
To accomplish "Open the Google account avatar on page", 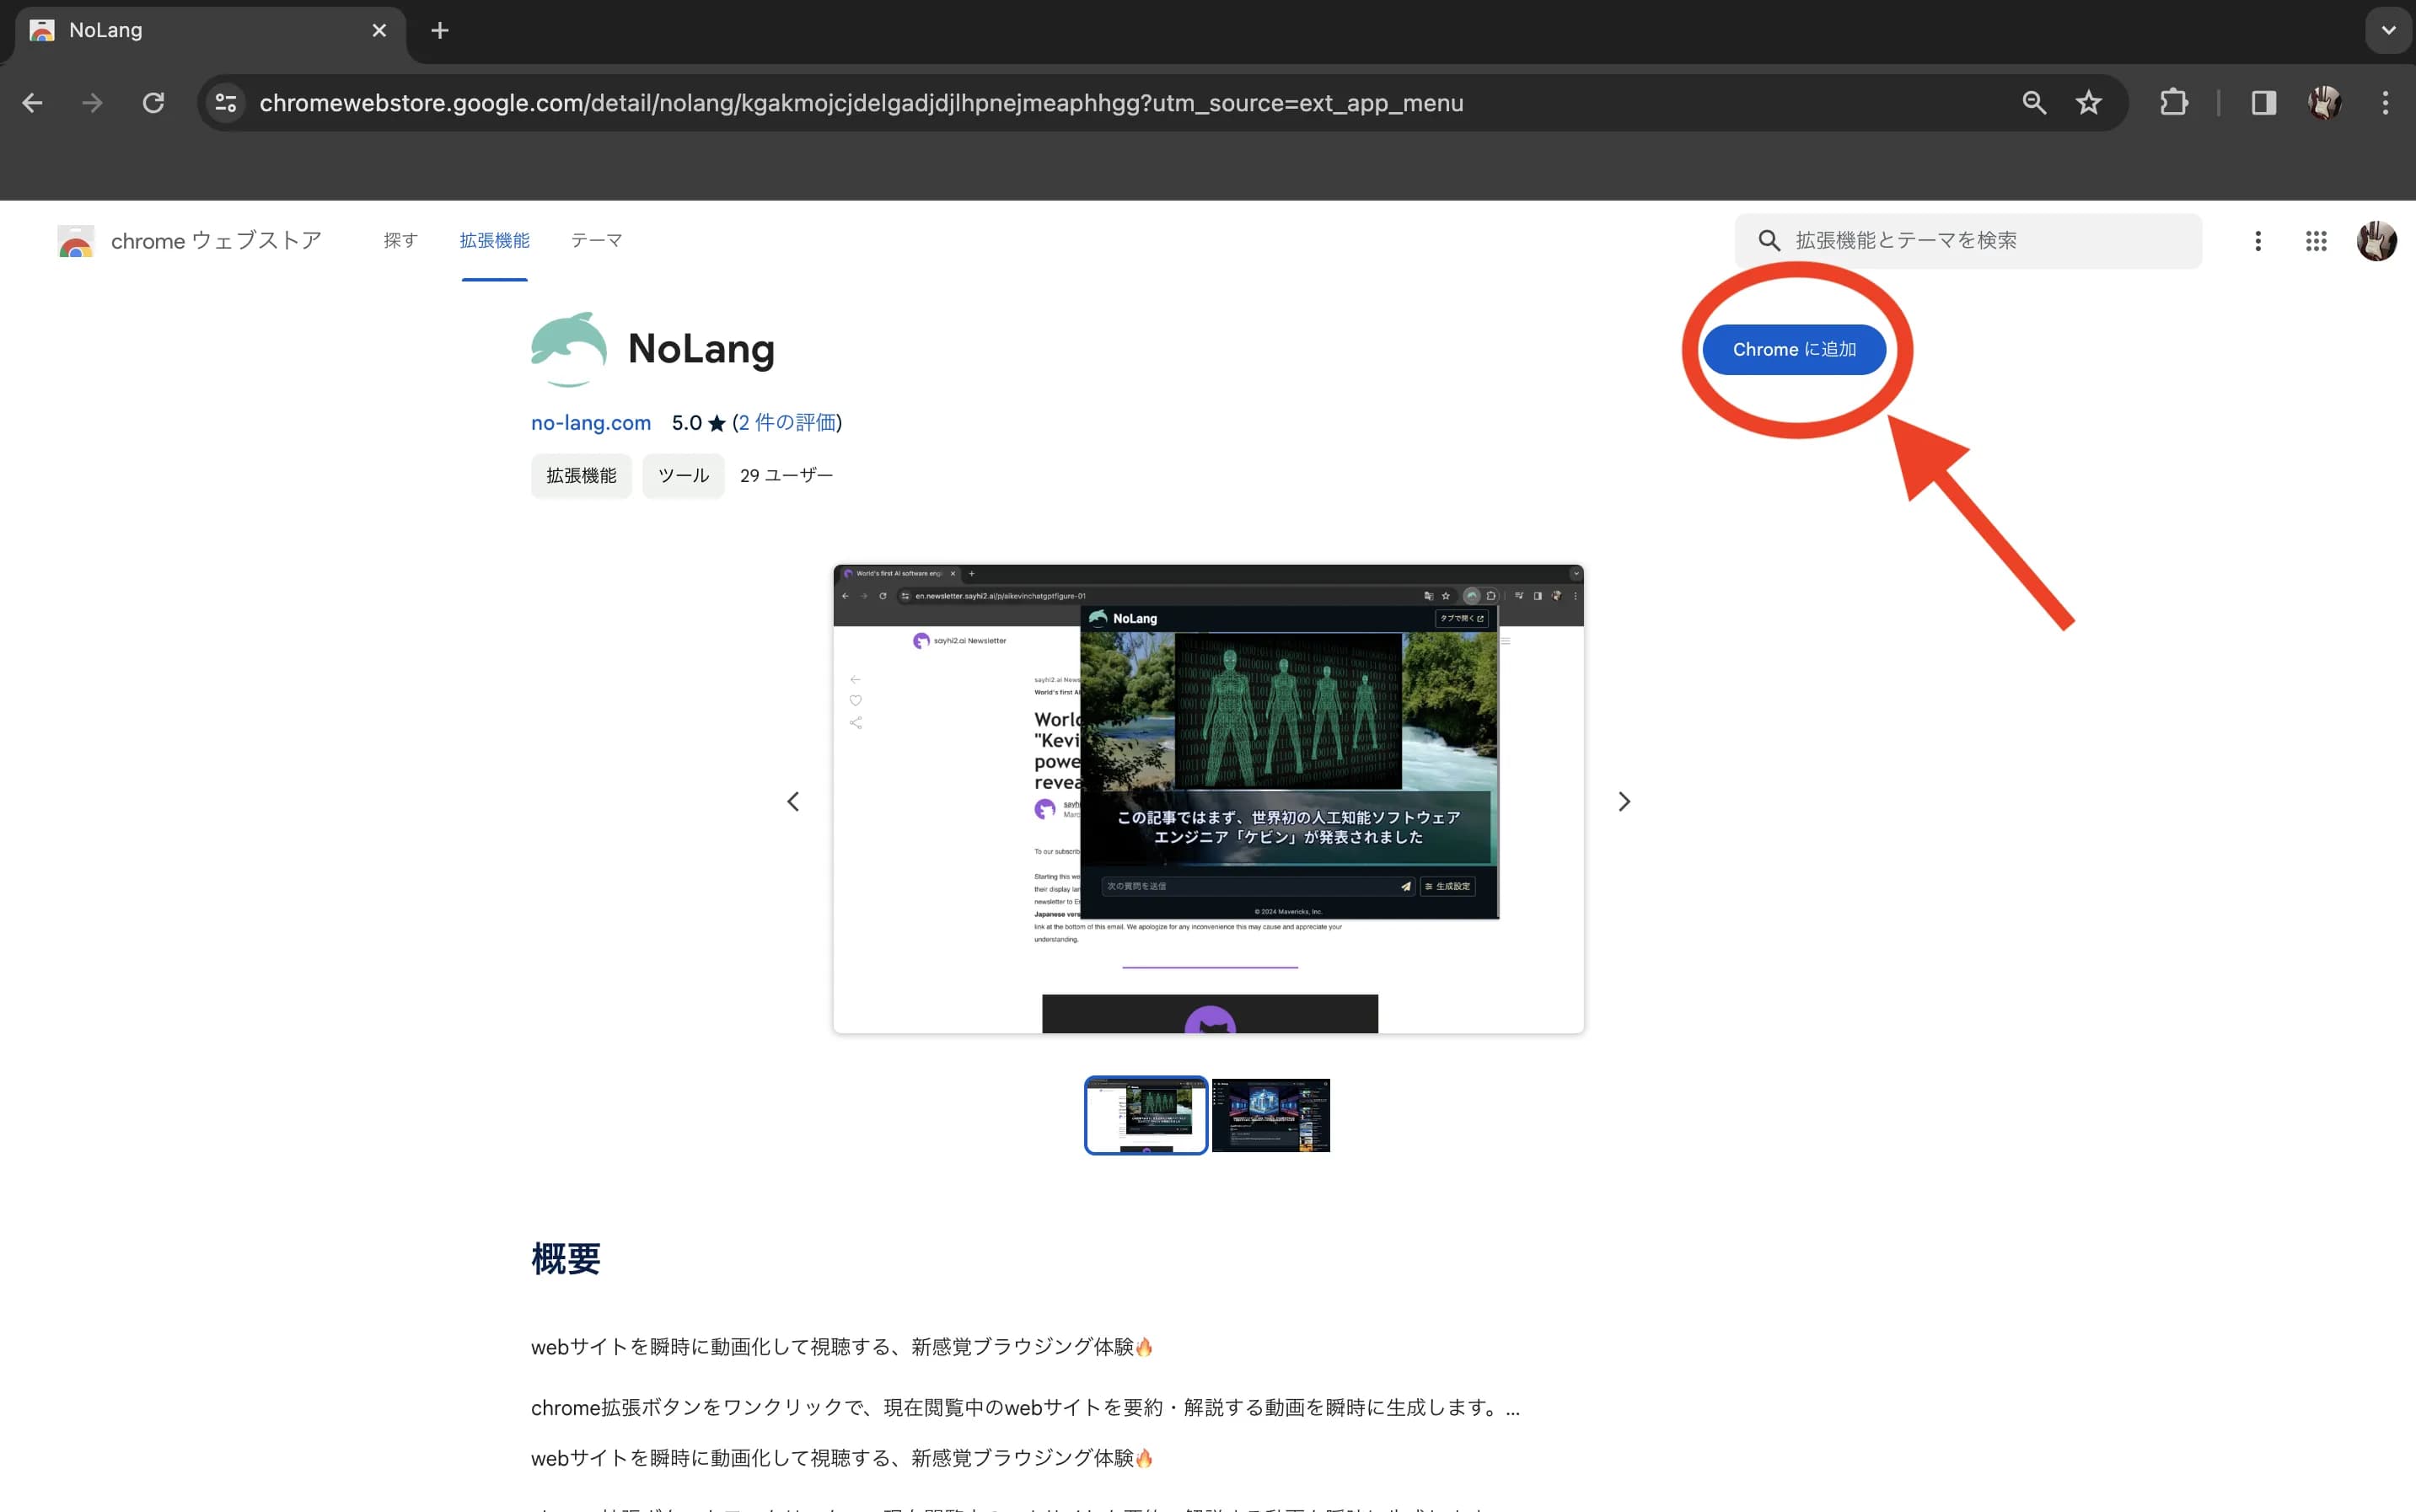I will 2376,241.
